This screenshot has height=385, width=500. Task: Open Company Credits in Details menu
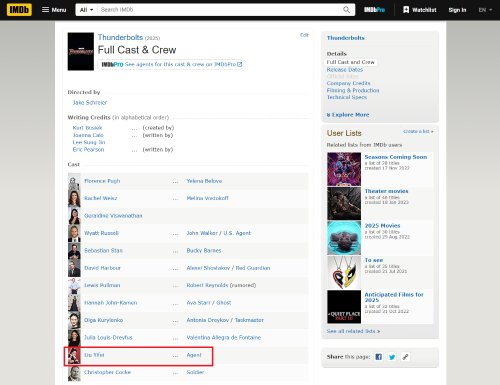click(348, 83)
